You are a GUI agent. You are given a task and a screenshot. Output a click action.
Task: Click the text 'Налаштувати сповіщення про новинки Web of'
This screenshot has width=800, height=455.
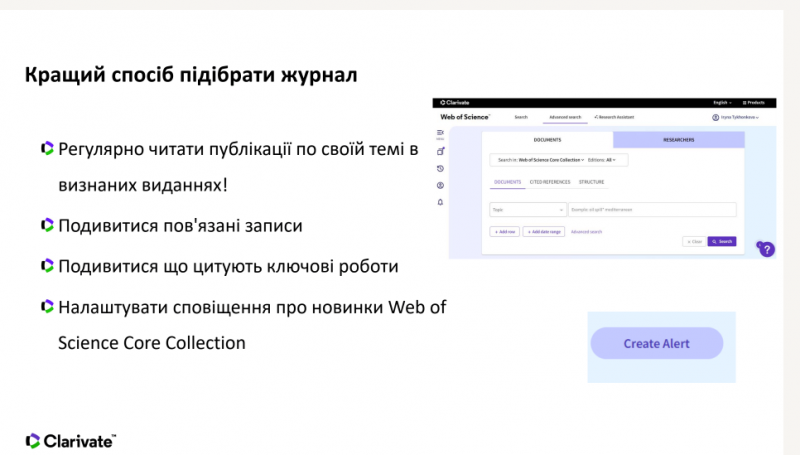[x=252, y=307]
